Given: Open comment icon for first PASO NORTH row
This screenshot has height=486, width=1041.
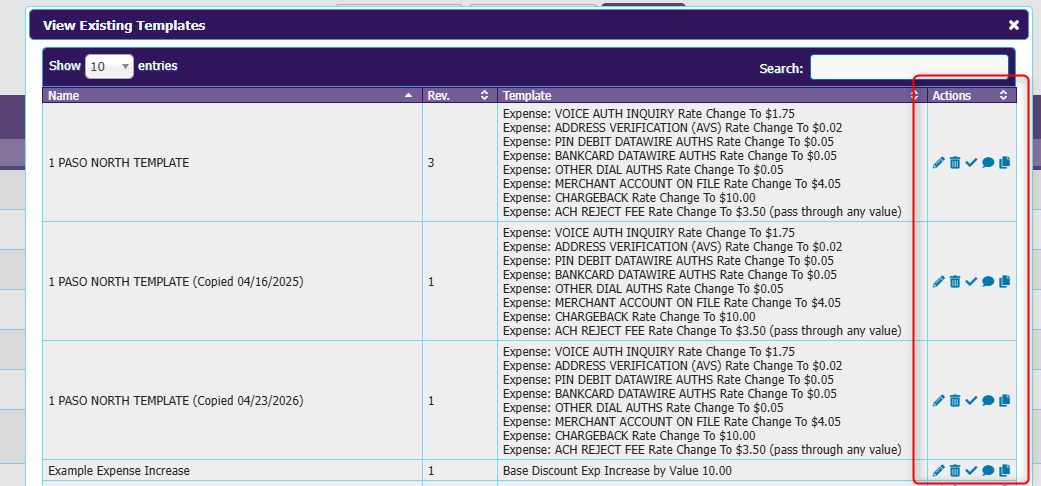Looking at the screenshot, I should (988, 163).
